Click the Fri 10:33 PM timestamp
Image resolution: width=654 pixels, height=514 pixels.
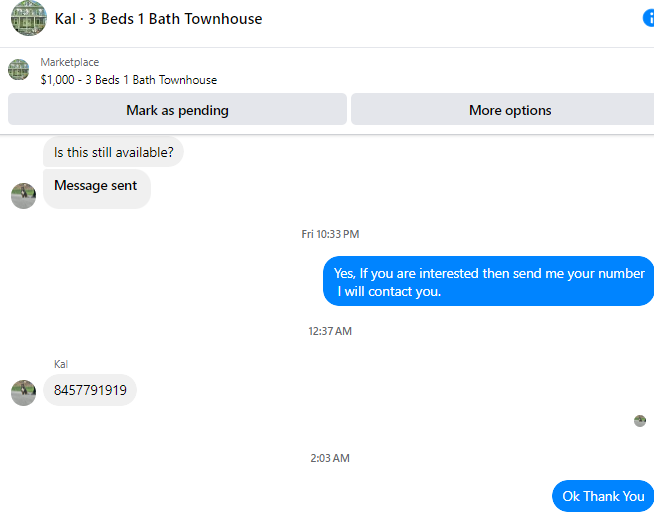330,234
